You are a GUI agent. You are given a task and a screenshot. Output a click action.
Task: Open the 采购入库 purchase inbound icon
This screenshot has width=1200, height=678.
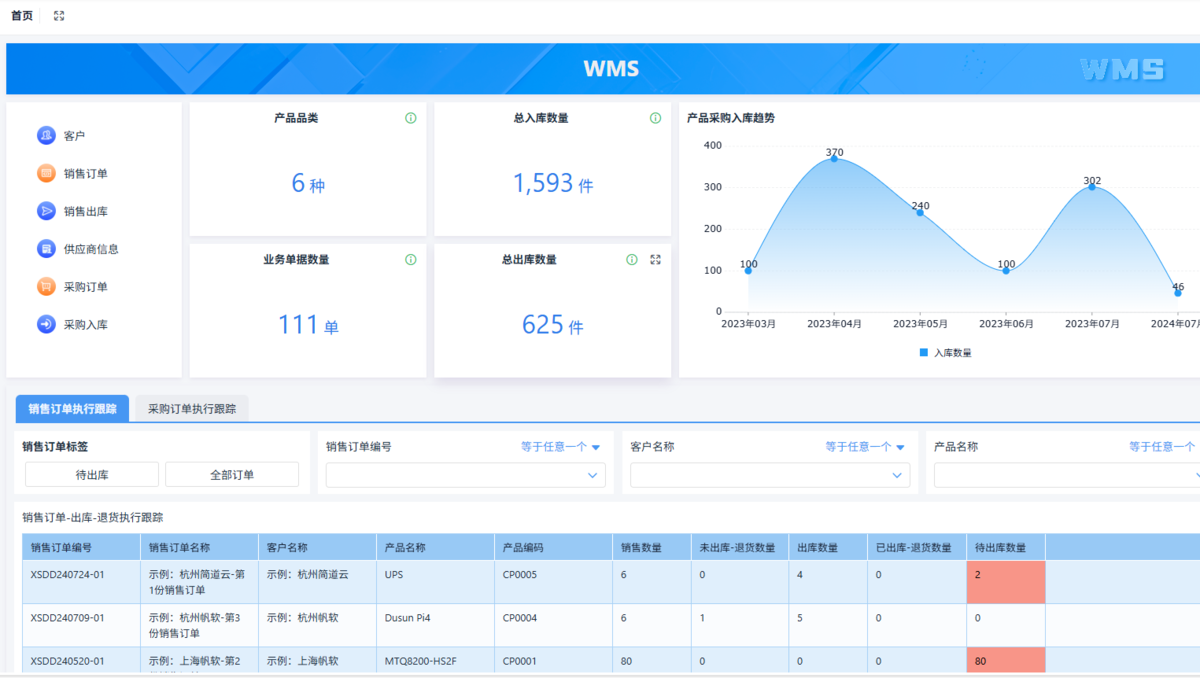click(46, 325)
